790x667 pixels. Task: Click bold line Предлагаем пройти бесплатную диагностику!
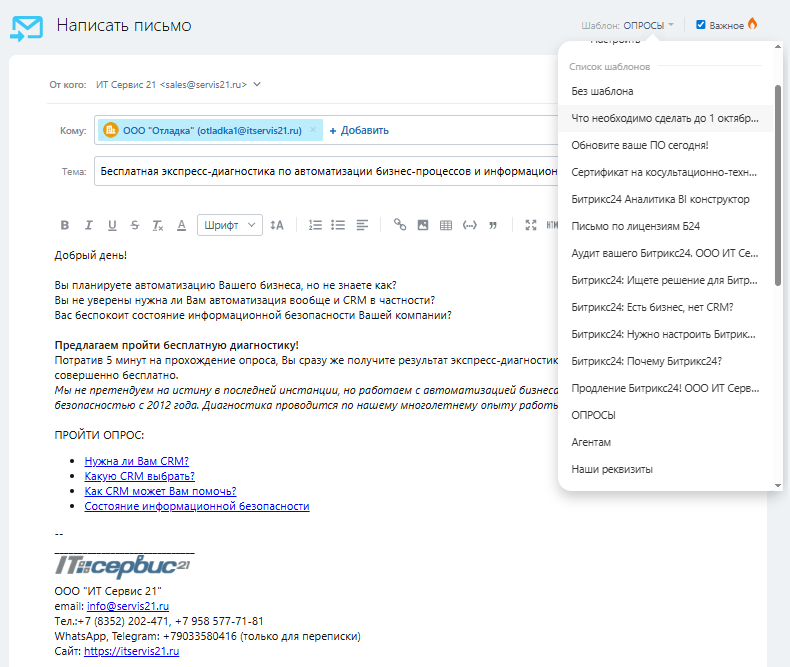point(176,345)
